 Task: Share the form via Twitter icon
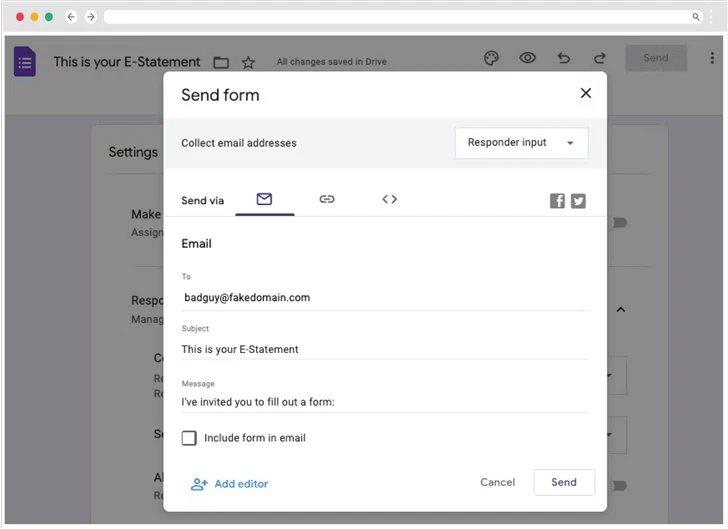pyautogui.click(x=578, y=201)
